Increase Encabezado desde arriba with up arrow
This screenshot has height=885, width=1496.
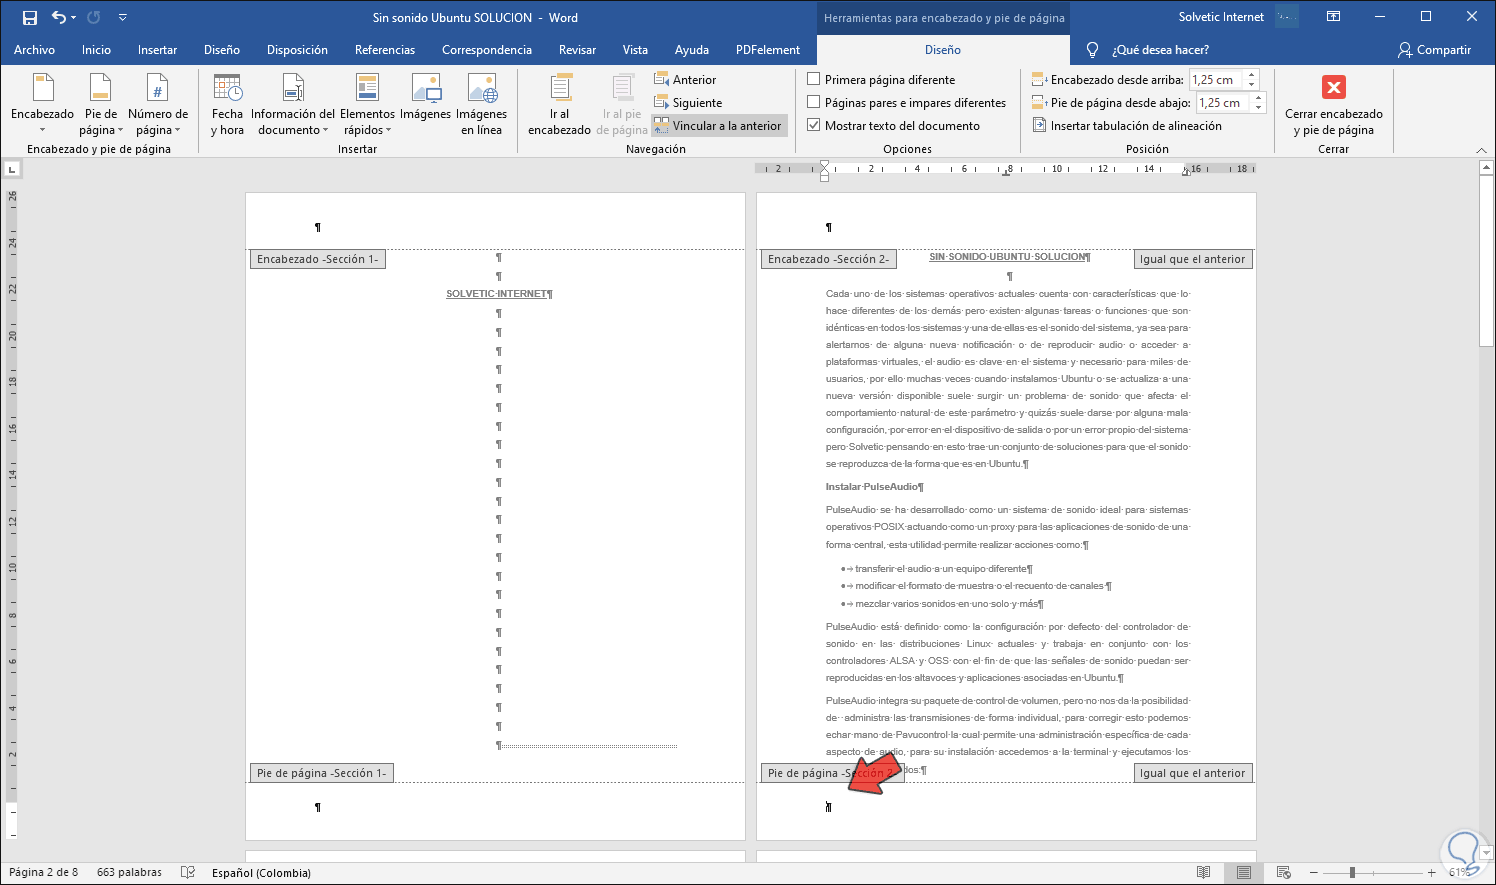tap(1252, 75)
